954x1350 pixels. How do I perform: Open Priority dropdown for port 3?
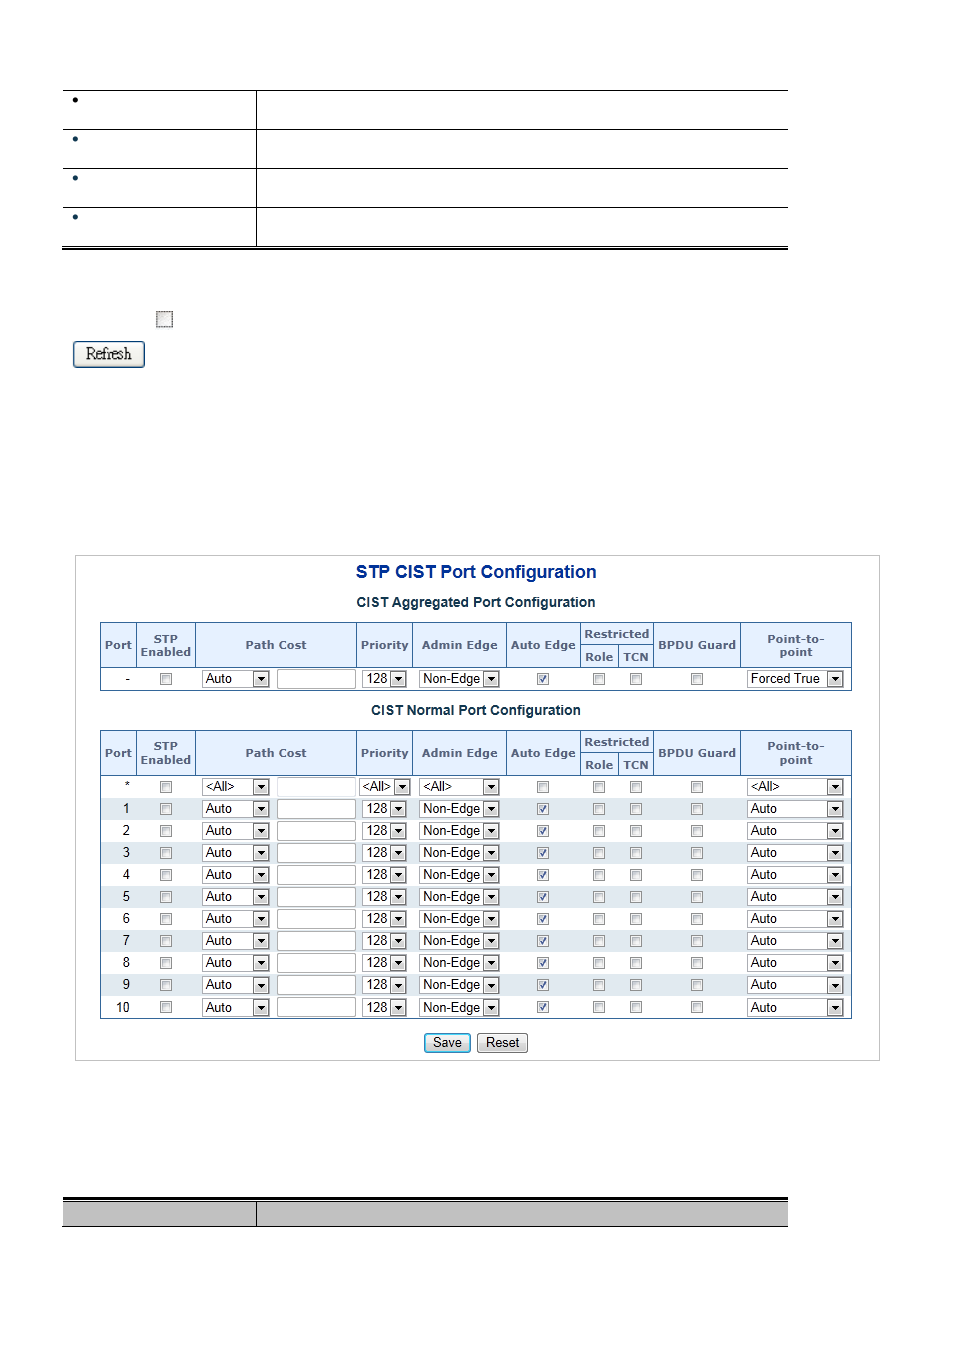pyautogui.click(x=384, y=853)
